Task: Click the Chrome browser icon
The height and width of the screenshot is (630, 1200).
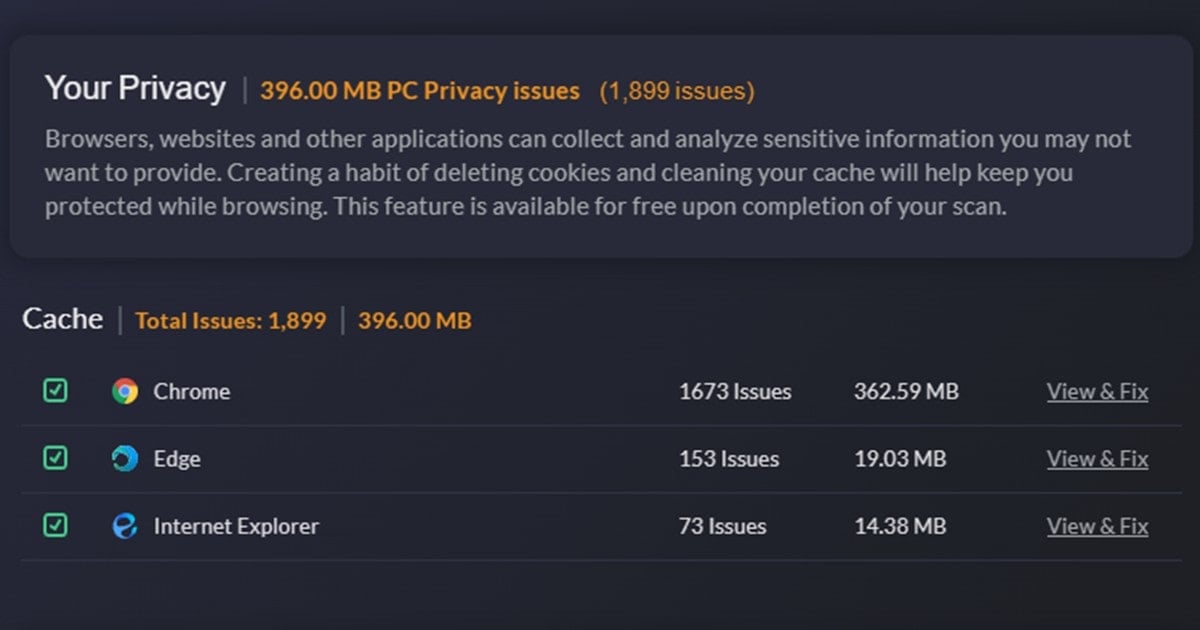Action: click(x=125, y=391)
